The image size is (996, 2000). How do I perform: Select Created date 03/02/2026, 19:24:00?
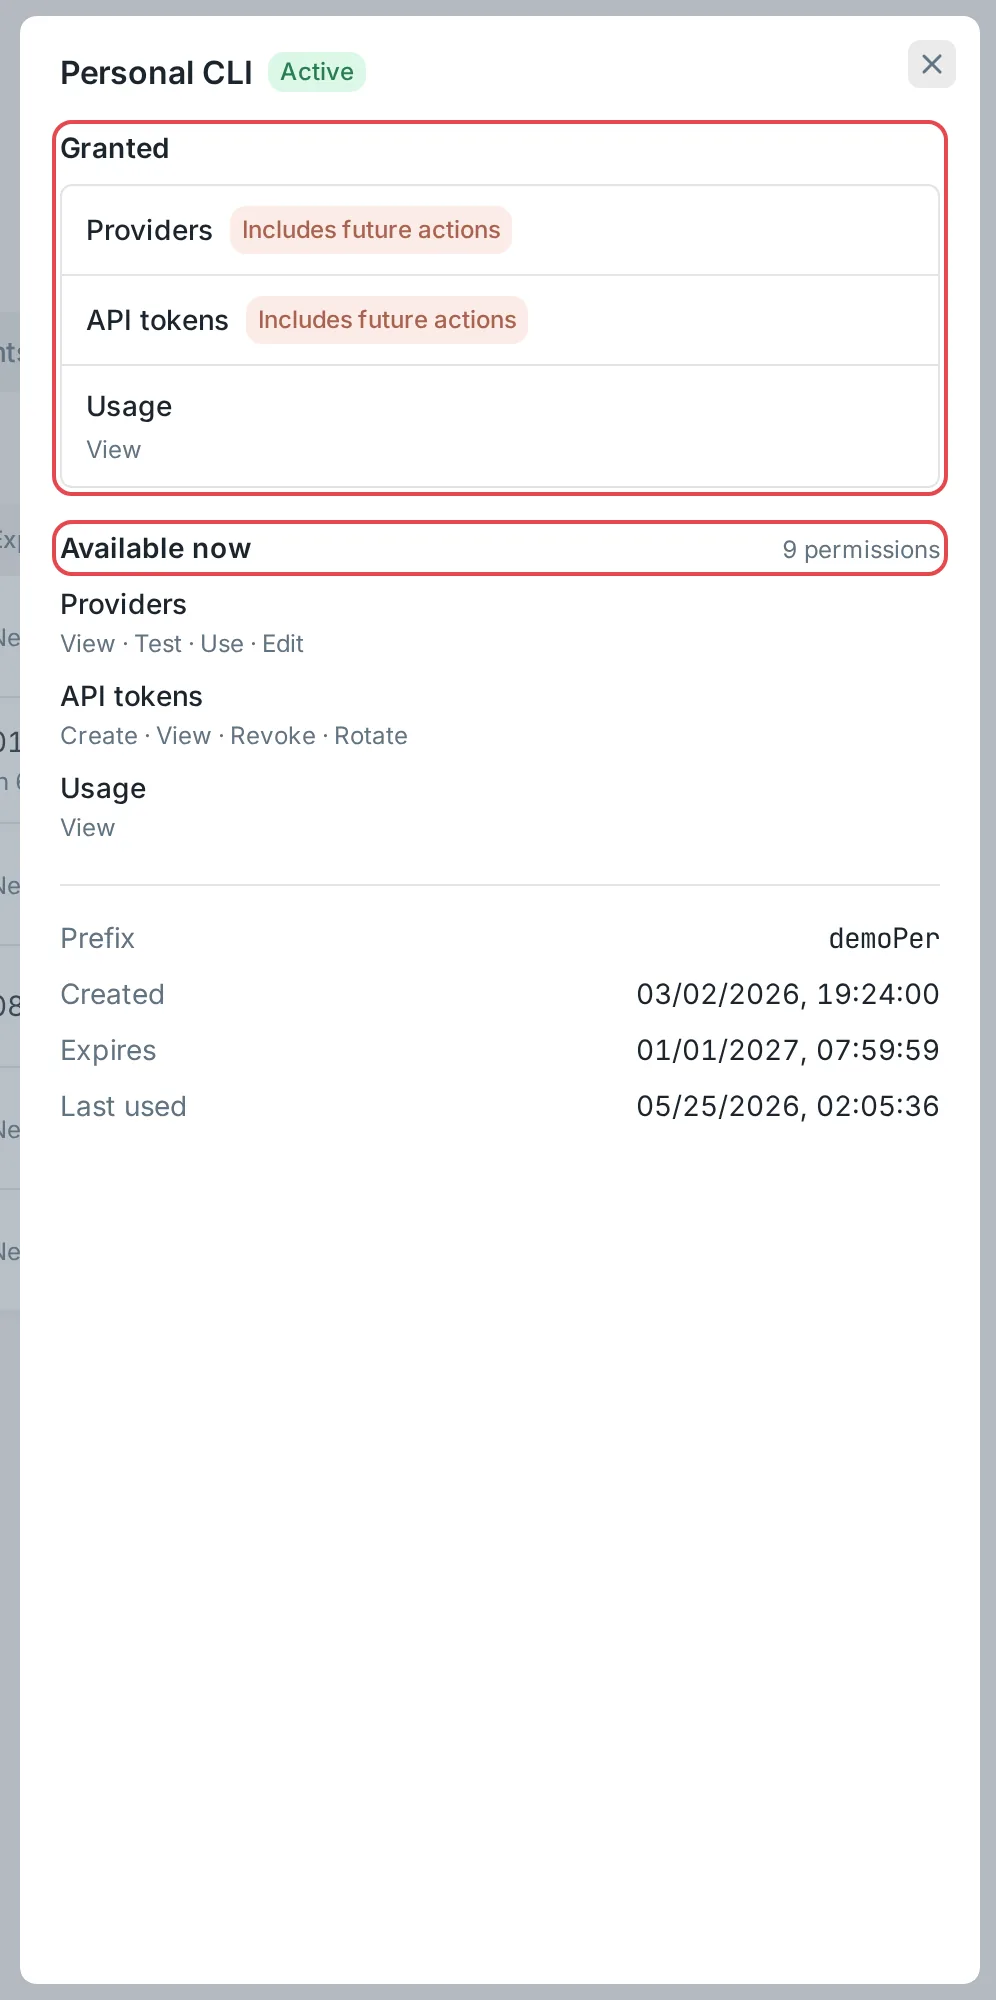(788, 994)
